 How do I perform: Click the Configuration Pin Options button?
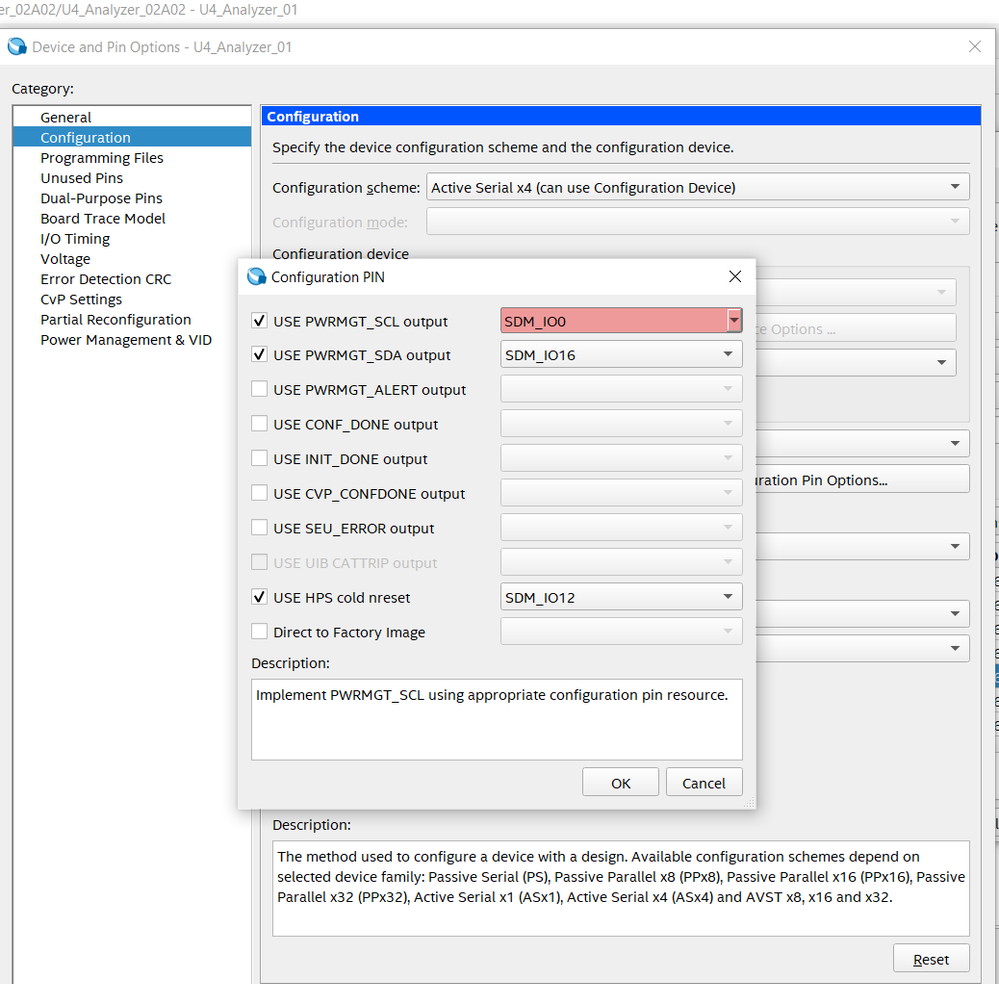pyautogui.click(x=862, y=480)
